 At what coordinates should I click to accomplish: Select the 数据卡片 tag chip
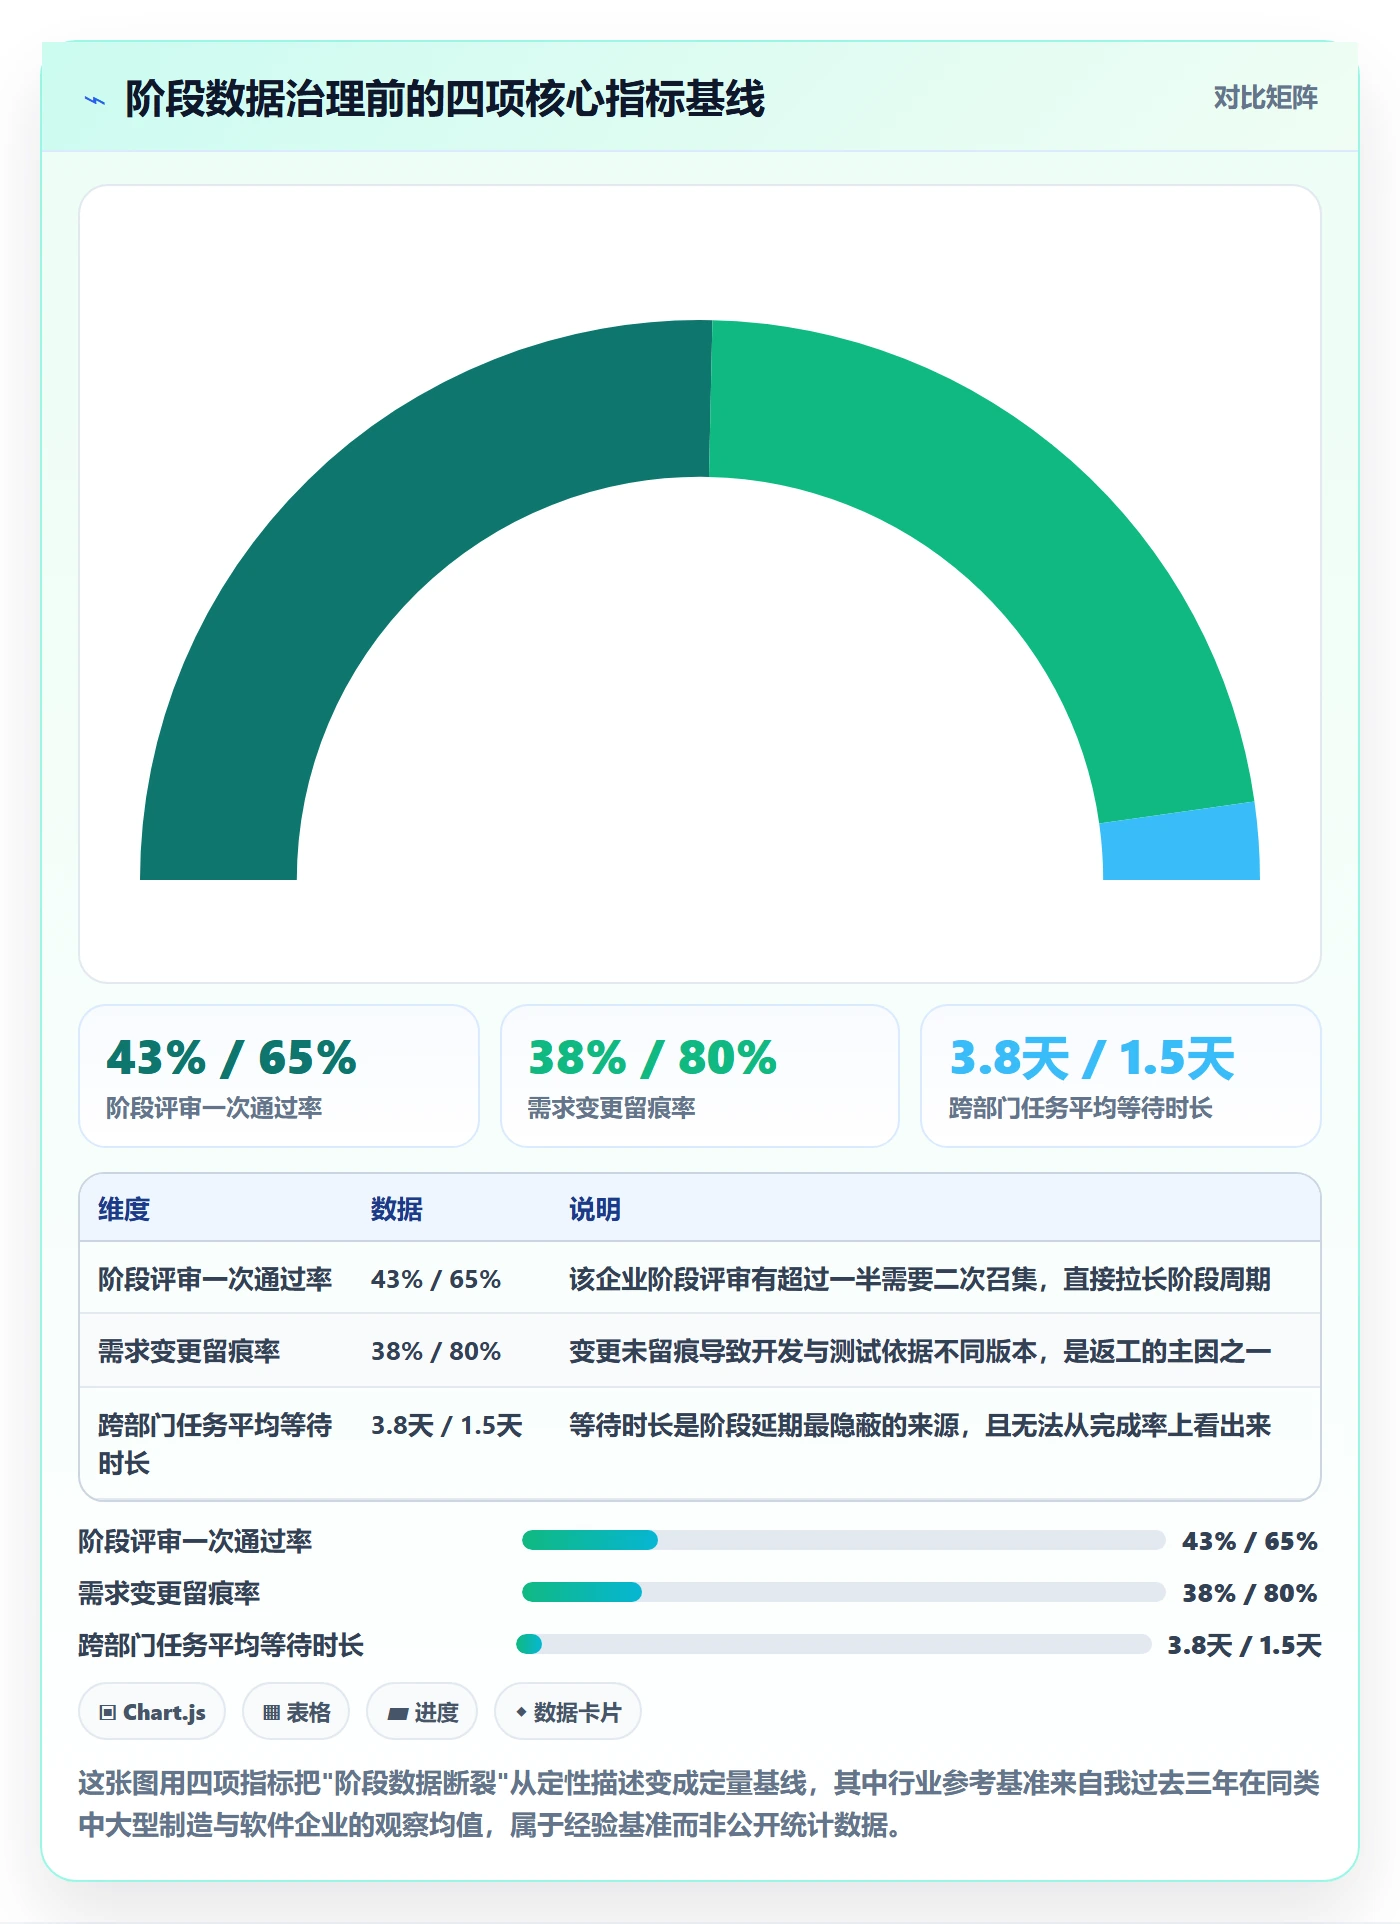click(x=568, y=1712)
